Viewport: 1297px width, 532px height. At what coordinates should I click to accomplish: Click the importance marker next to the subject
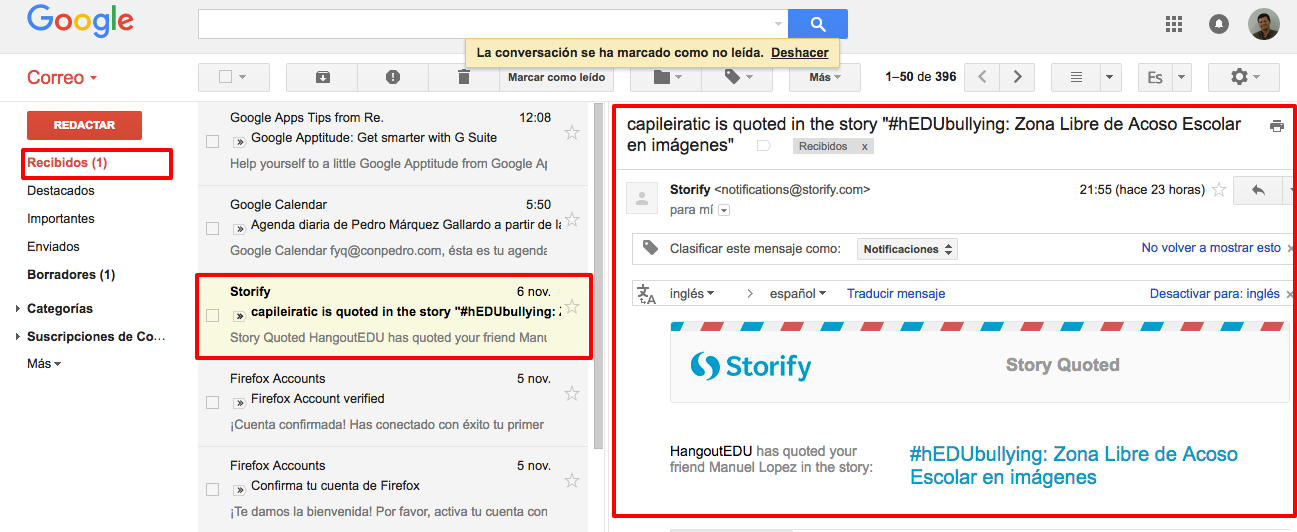pyautogui.click(x=764, y=146)
